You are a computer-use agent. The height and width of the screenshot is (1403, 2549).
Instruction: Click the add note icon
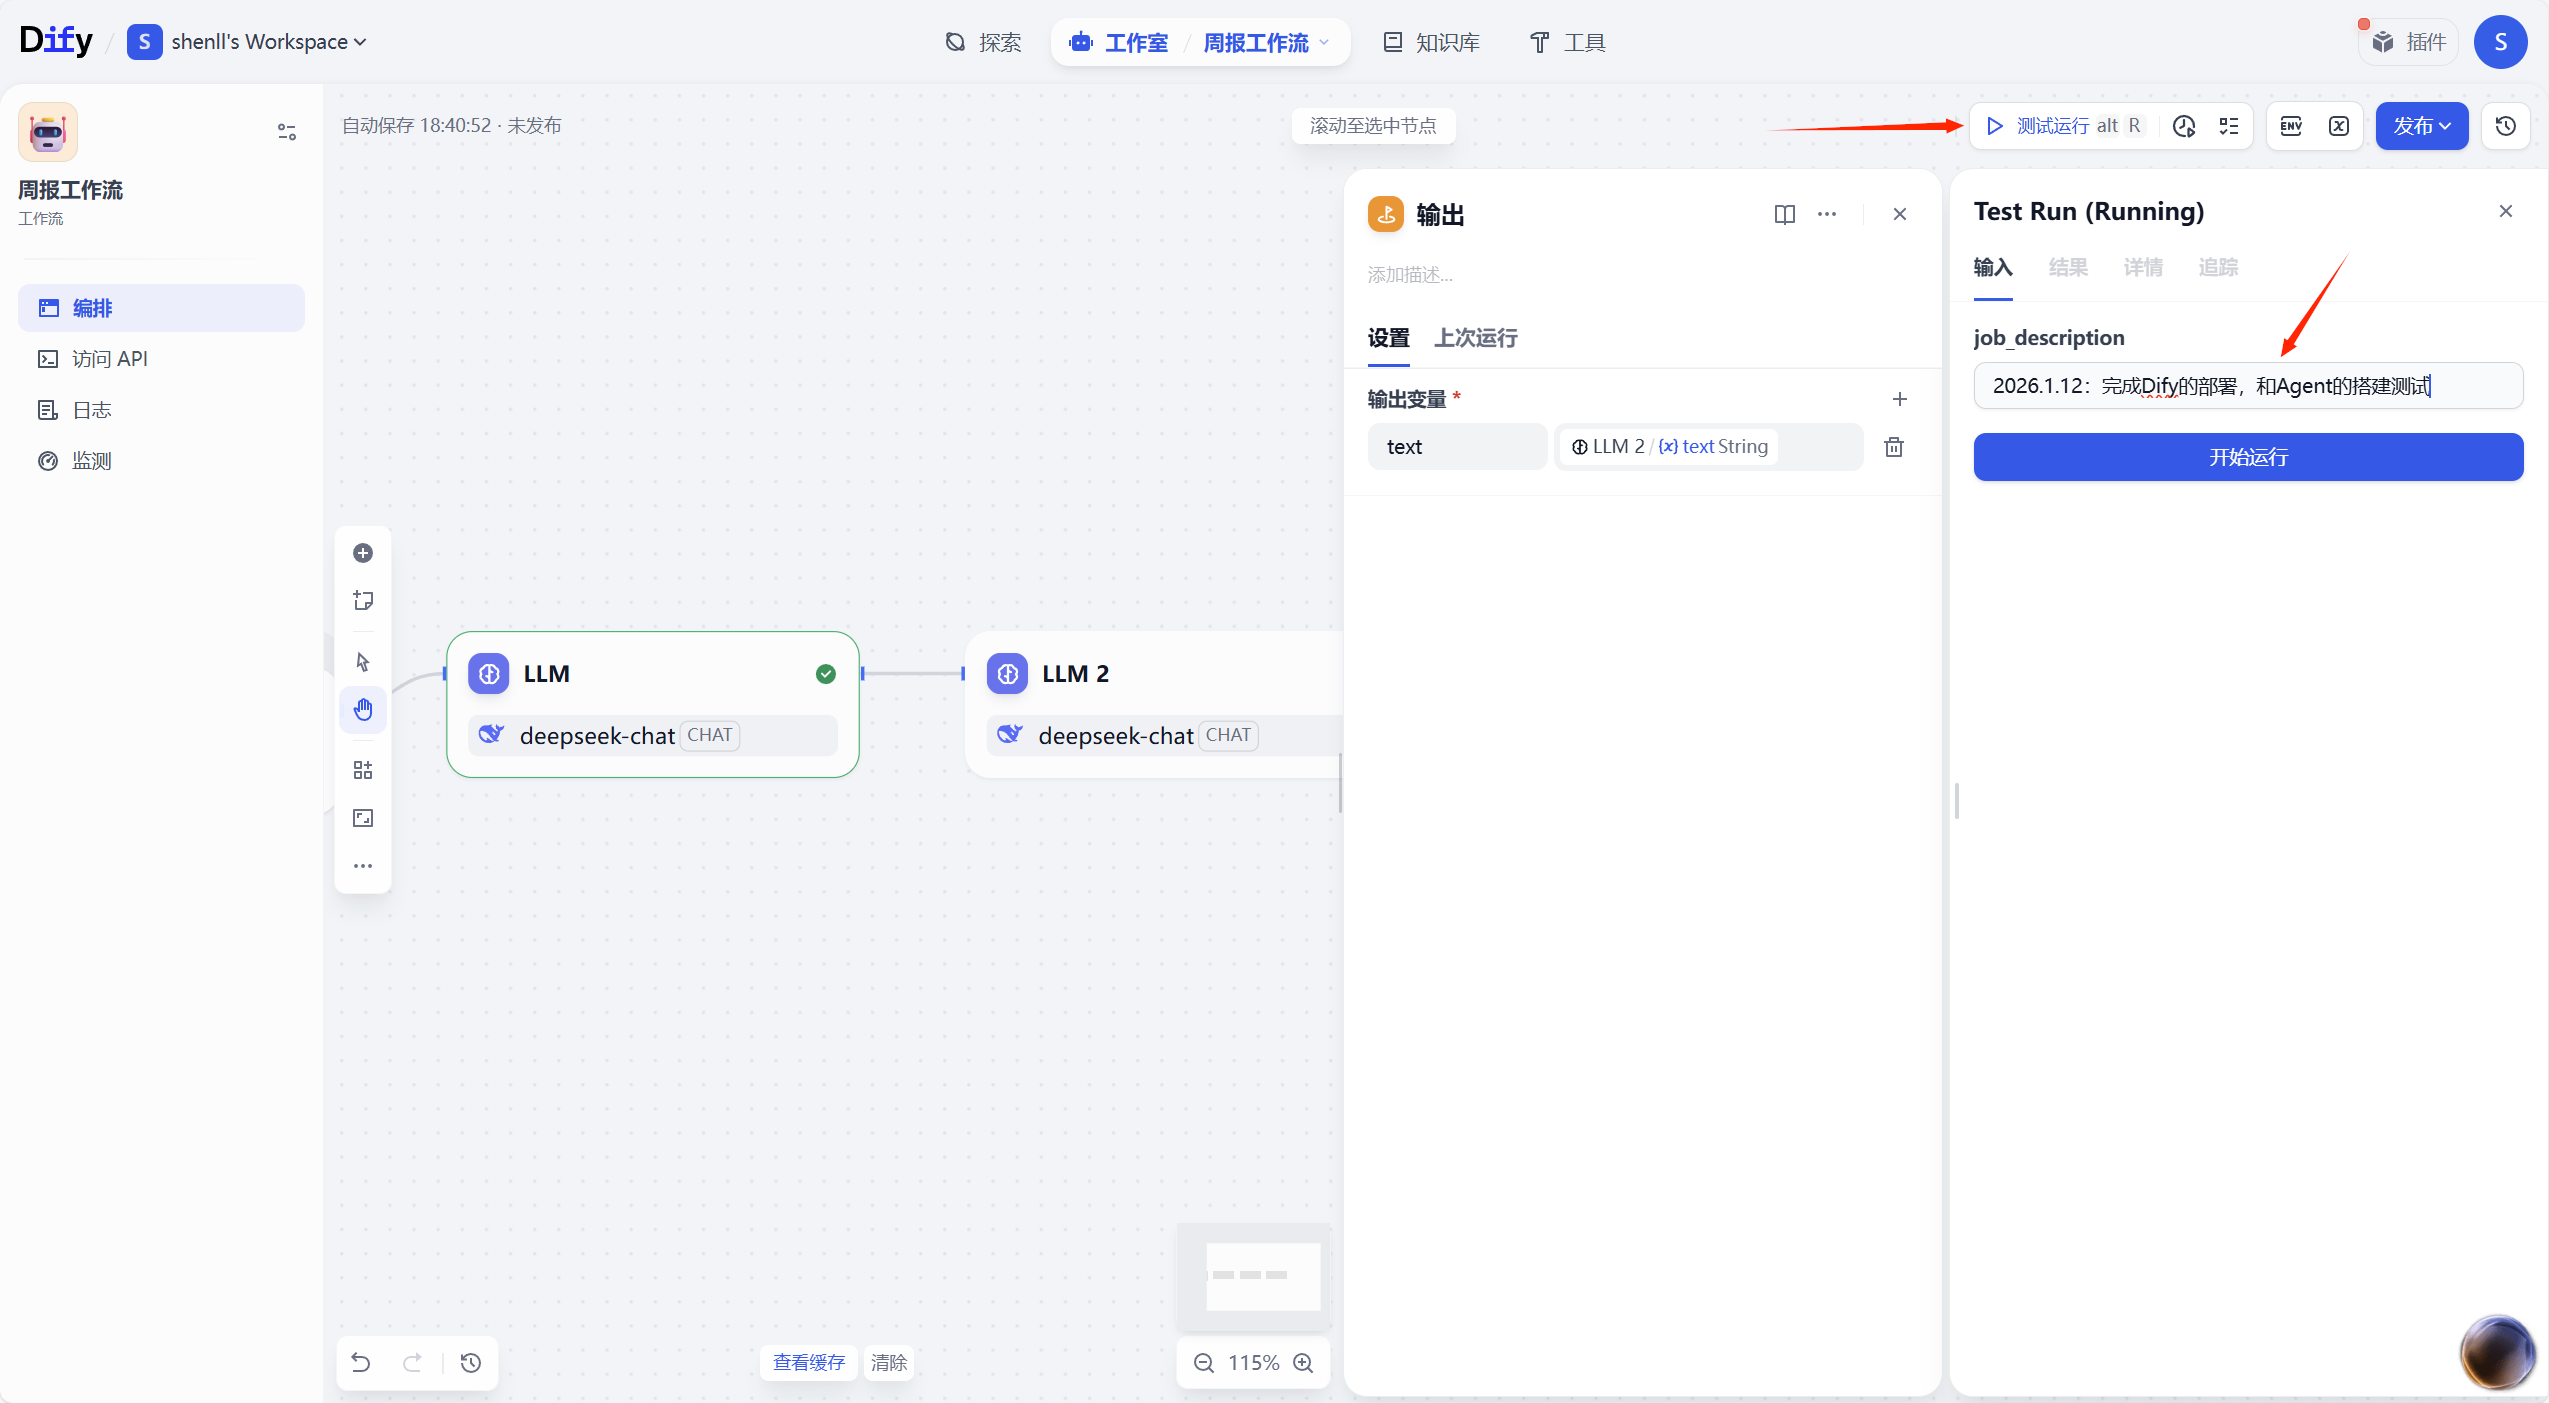coord(363,600)
